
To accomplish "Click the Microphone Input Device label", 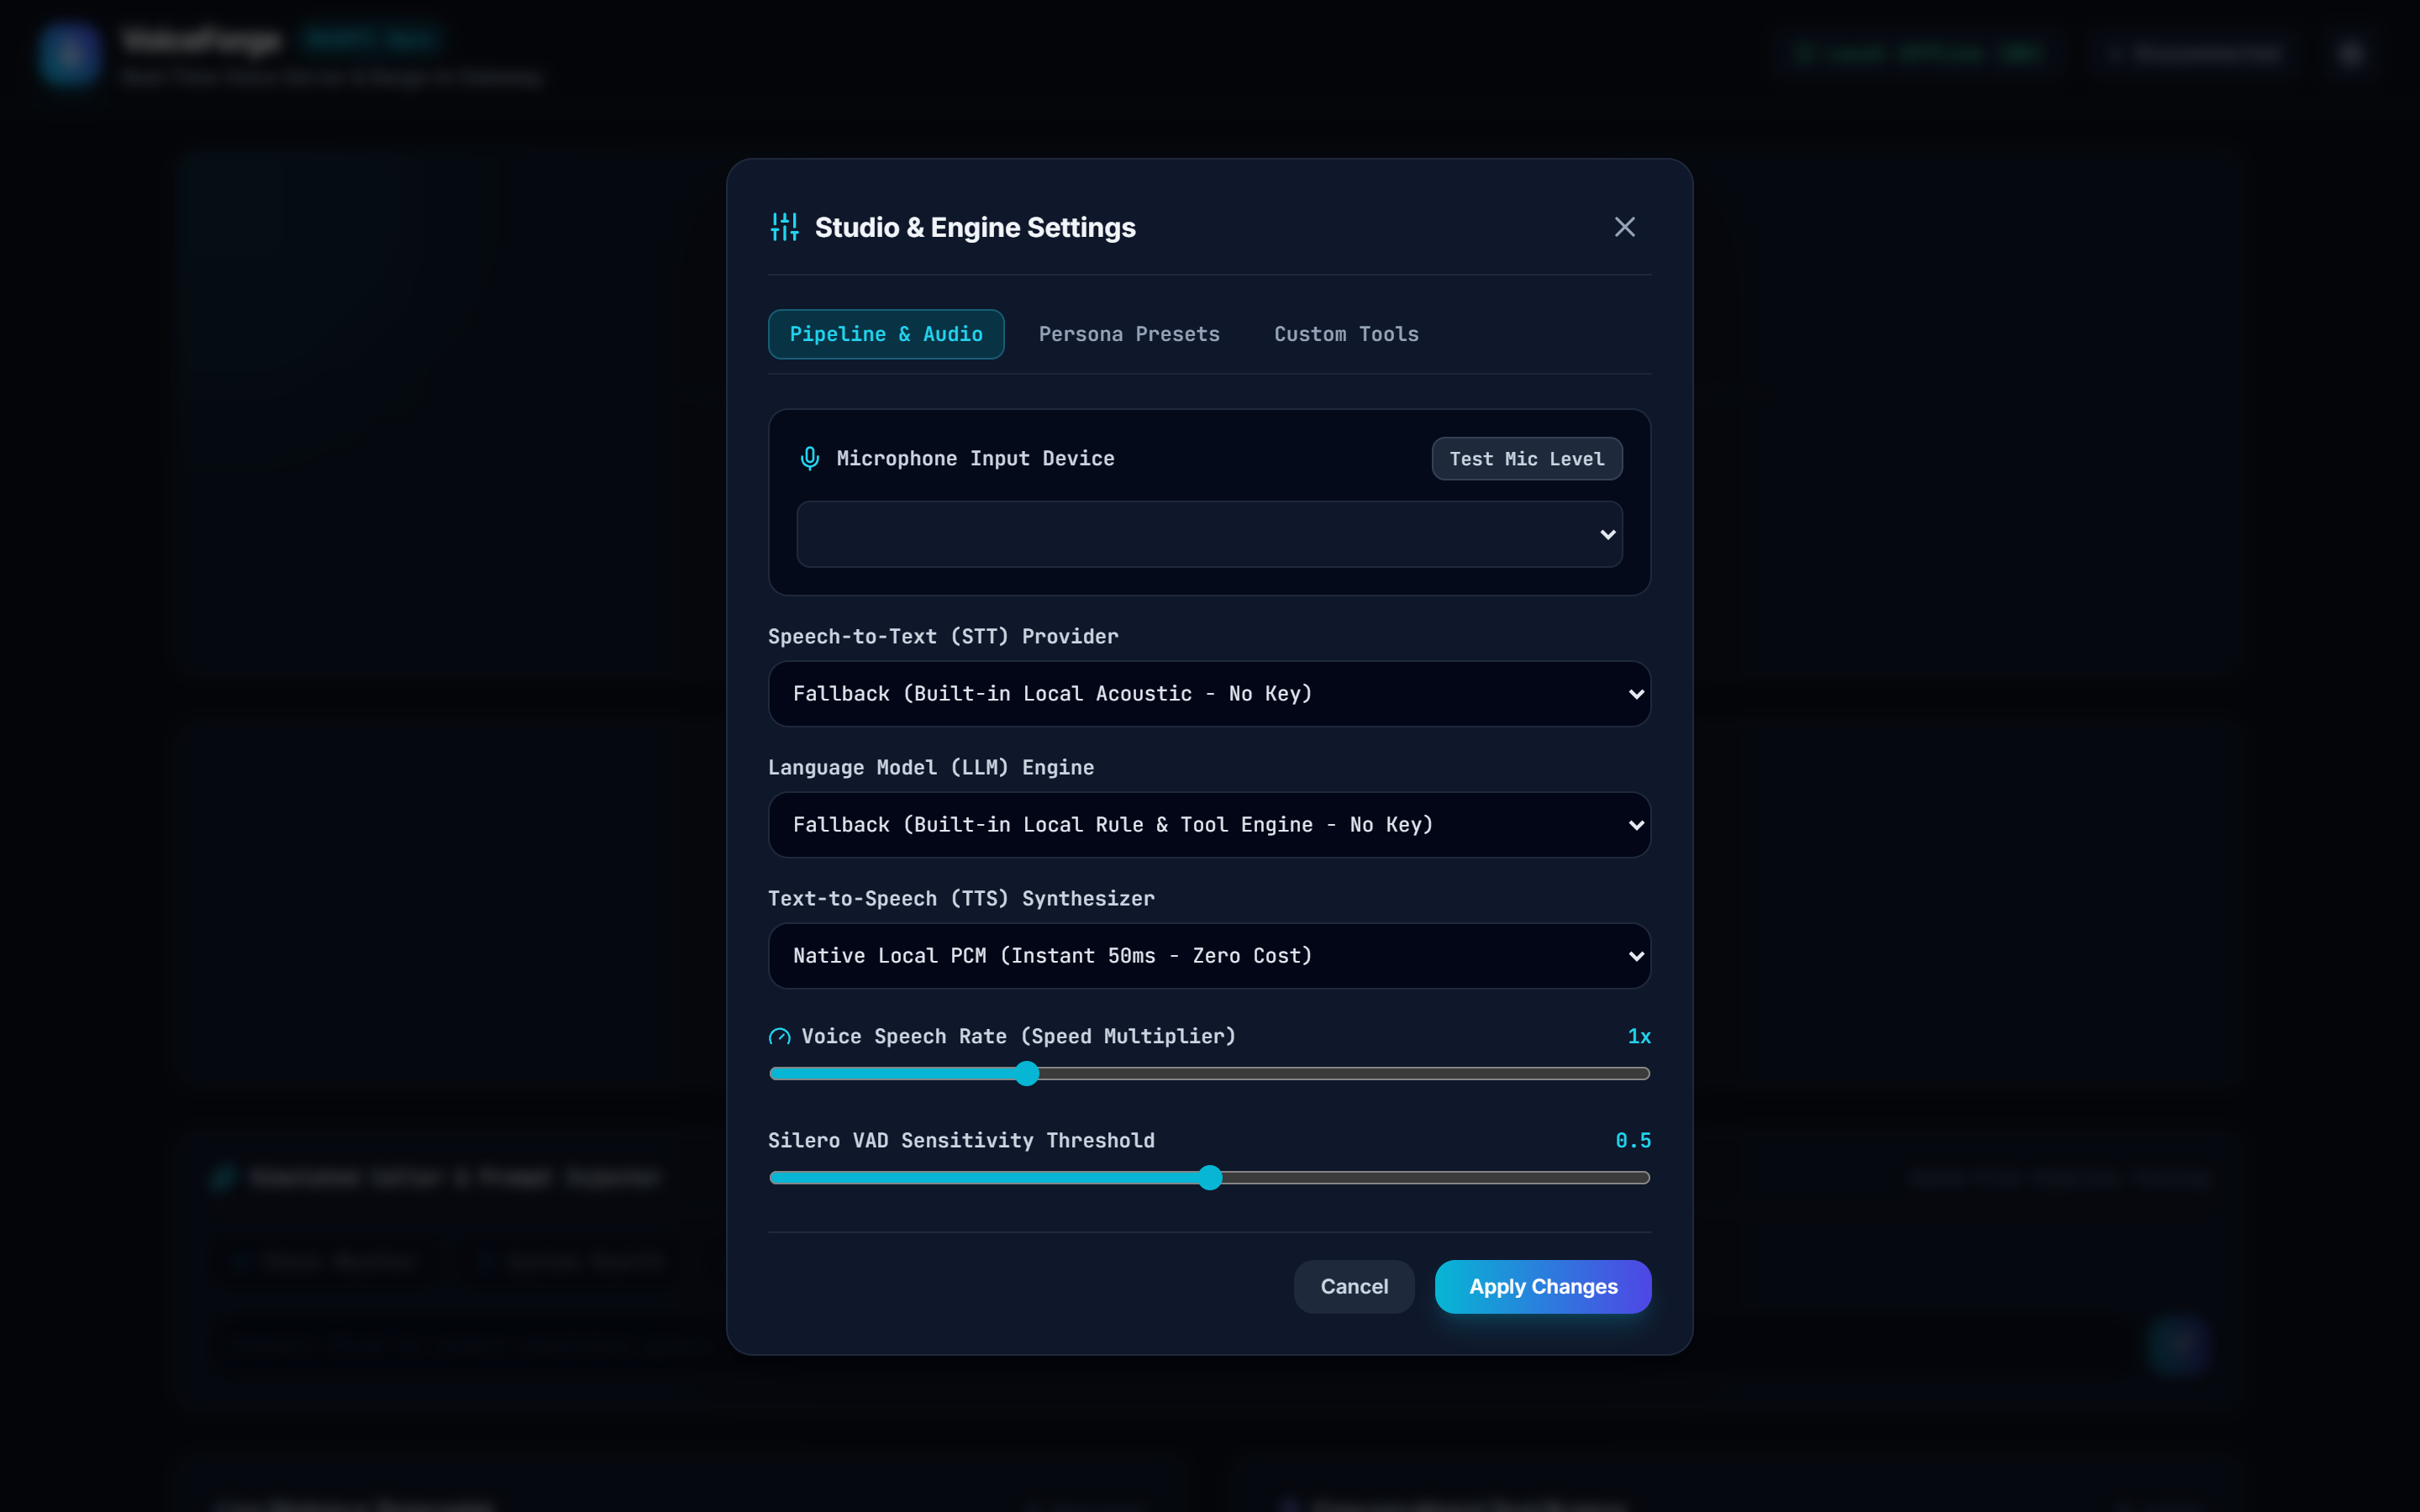I will [975, 459].
